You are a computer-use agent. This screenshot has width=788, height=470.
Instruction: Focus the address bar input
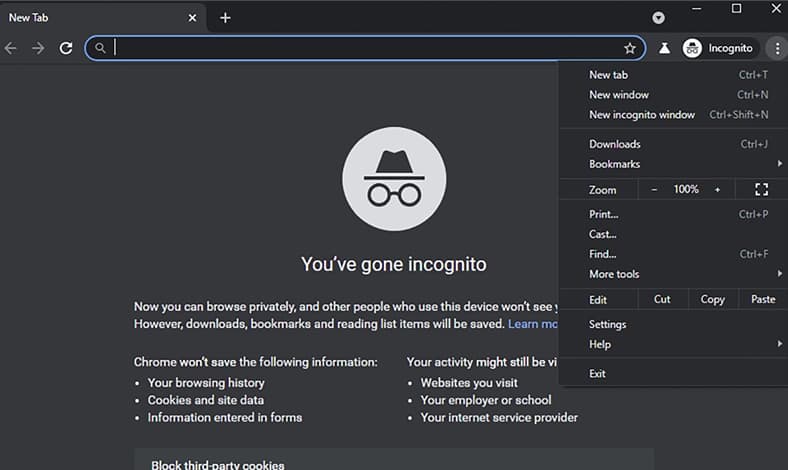(367, 48)
